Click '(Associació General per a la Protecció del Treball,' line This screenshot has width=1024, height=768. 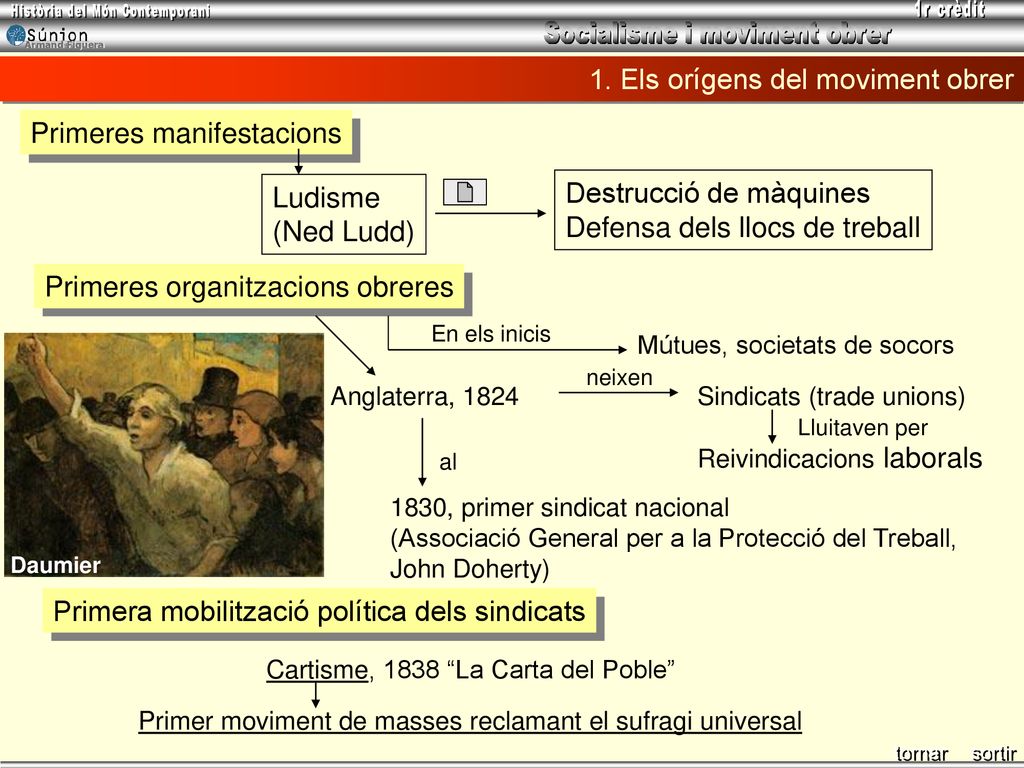673,538
